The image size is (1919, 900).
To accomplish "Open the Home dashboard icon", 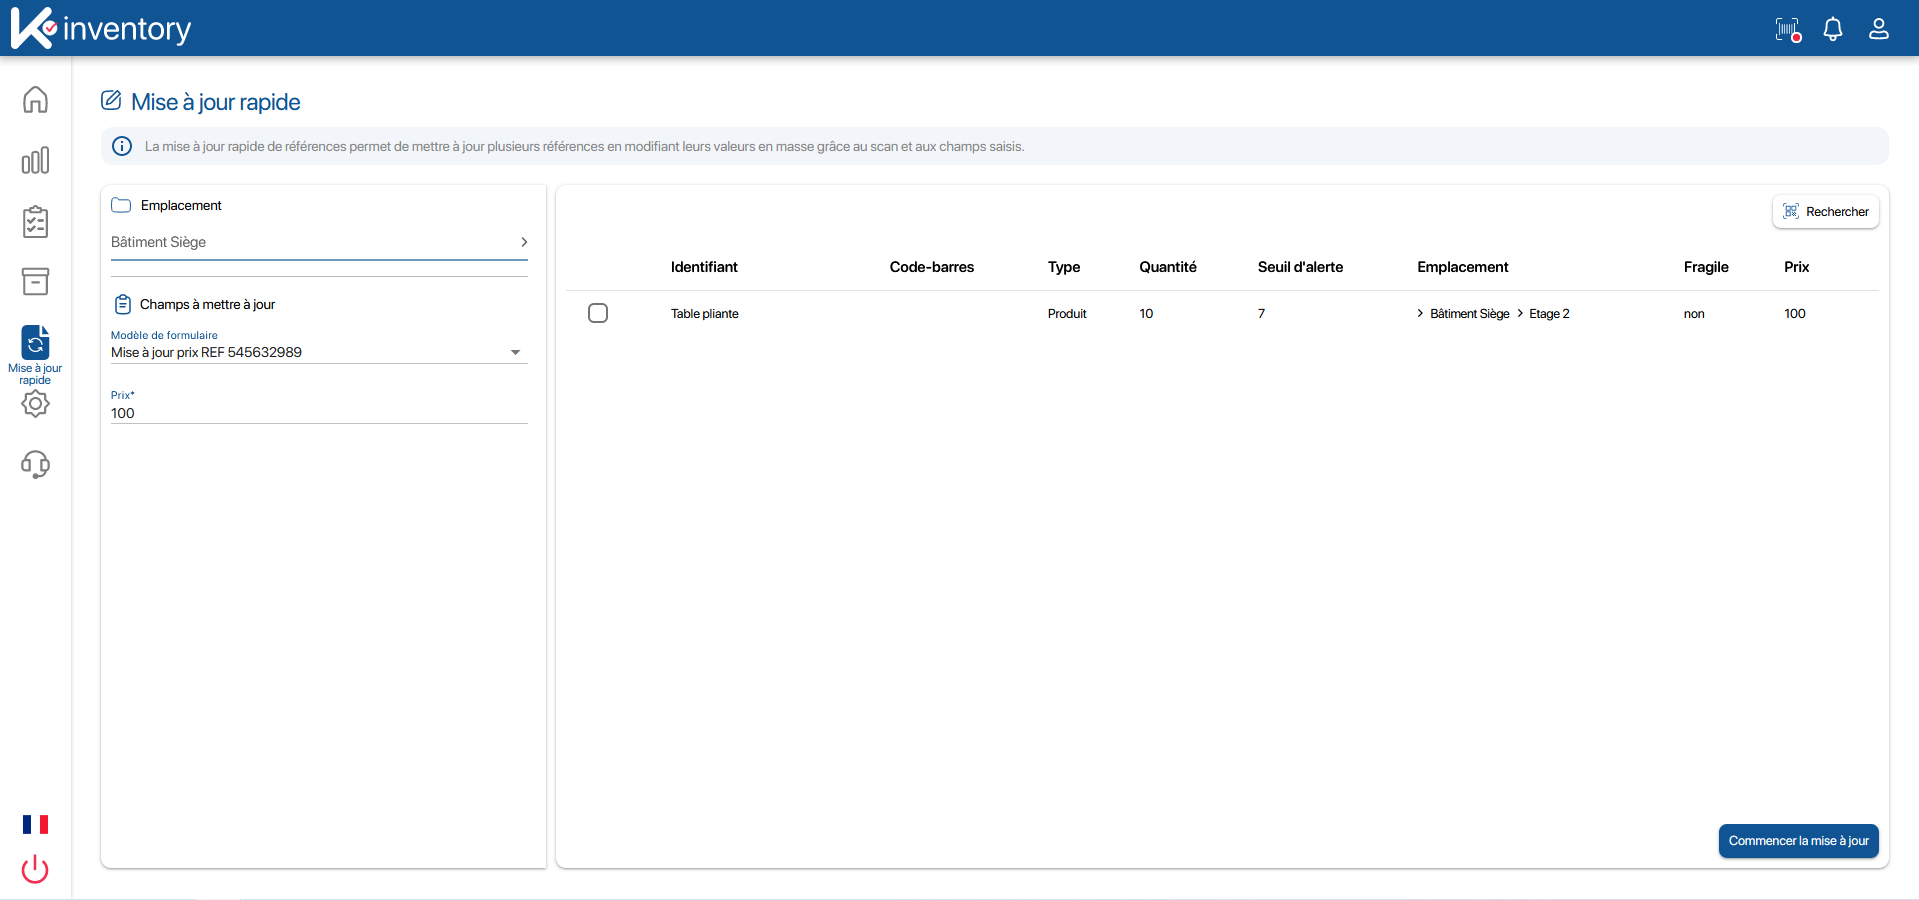I will click(35, 99).
